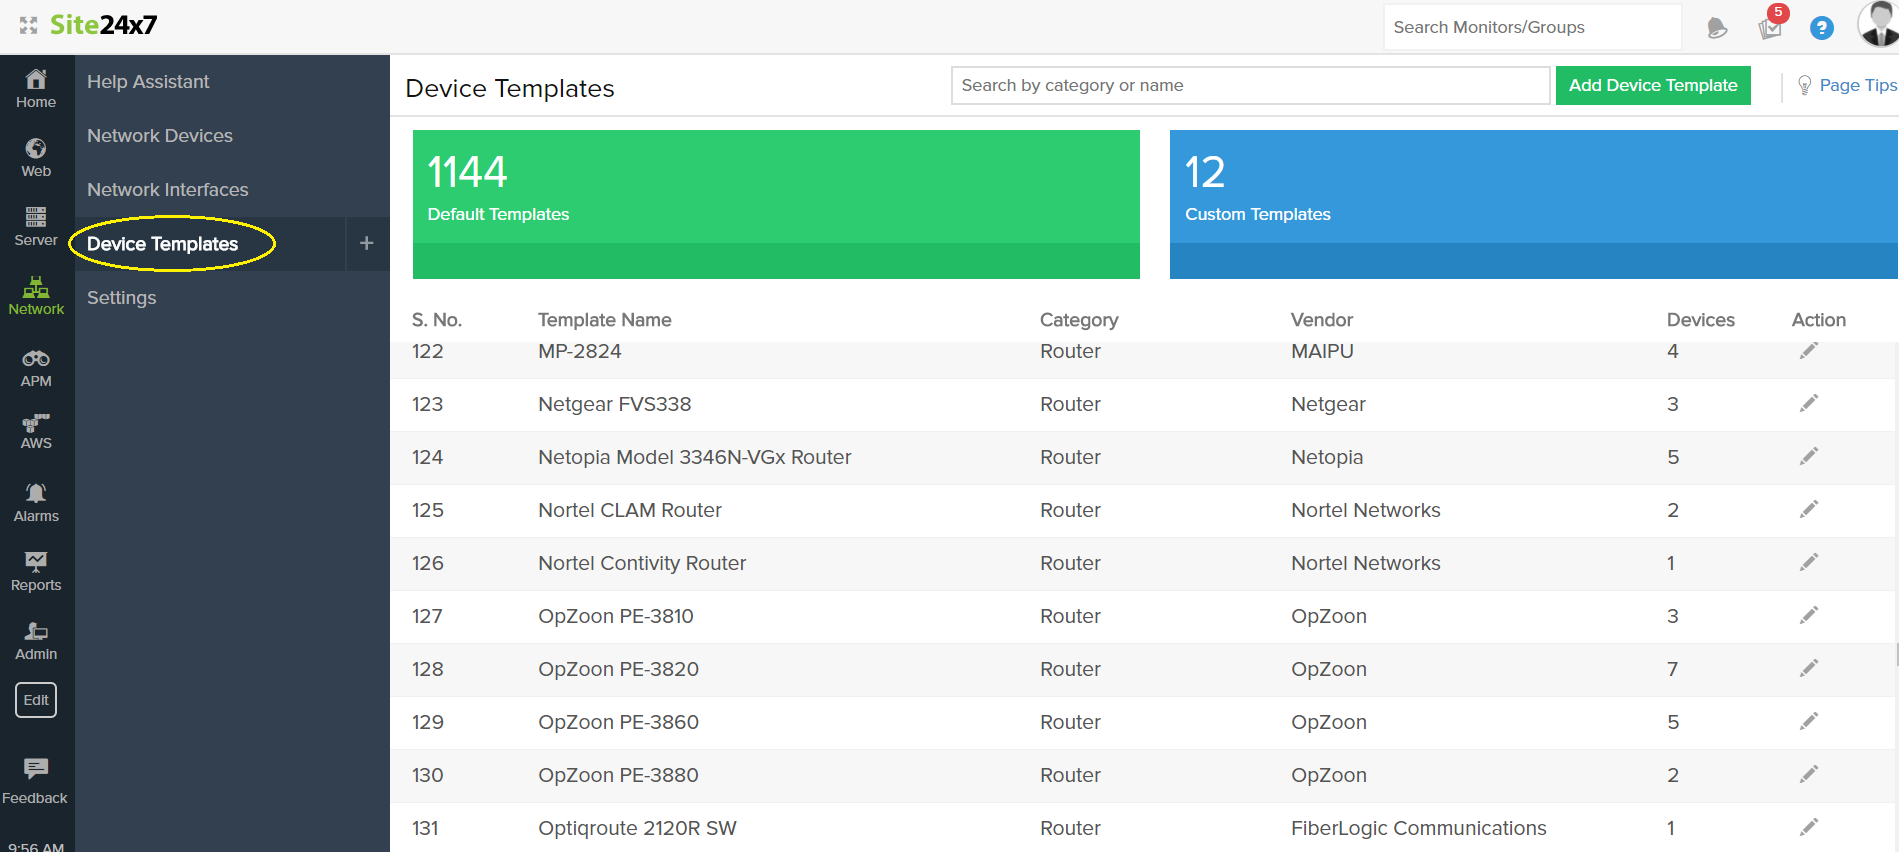
Task: Edit the Optiqroute 2120R SW template
Action: (1809, 827)
